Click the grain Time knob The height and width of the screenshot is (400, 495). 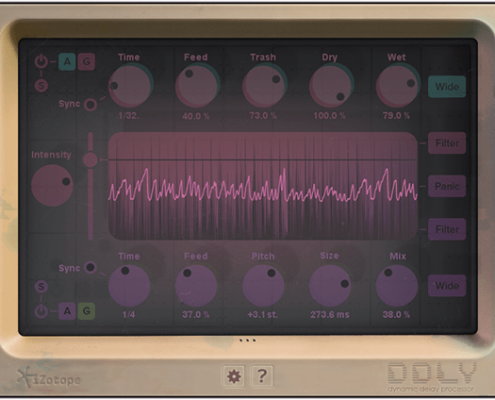[x=129, y=286]
